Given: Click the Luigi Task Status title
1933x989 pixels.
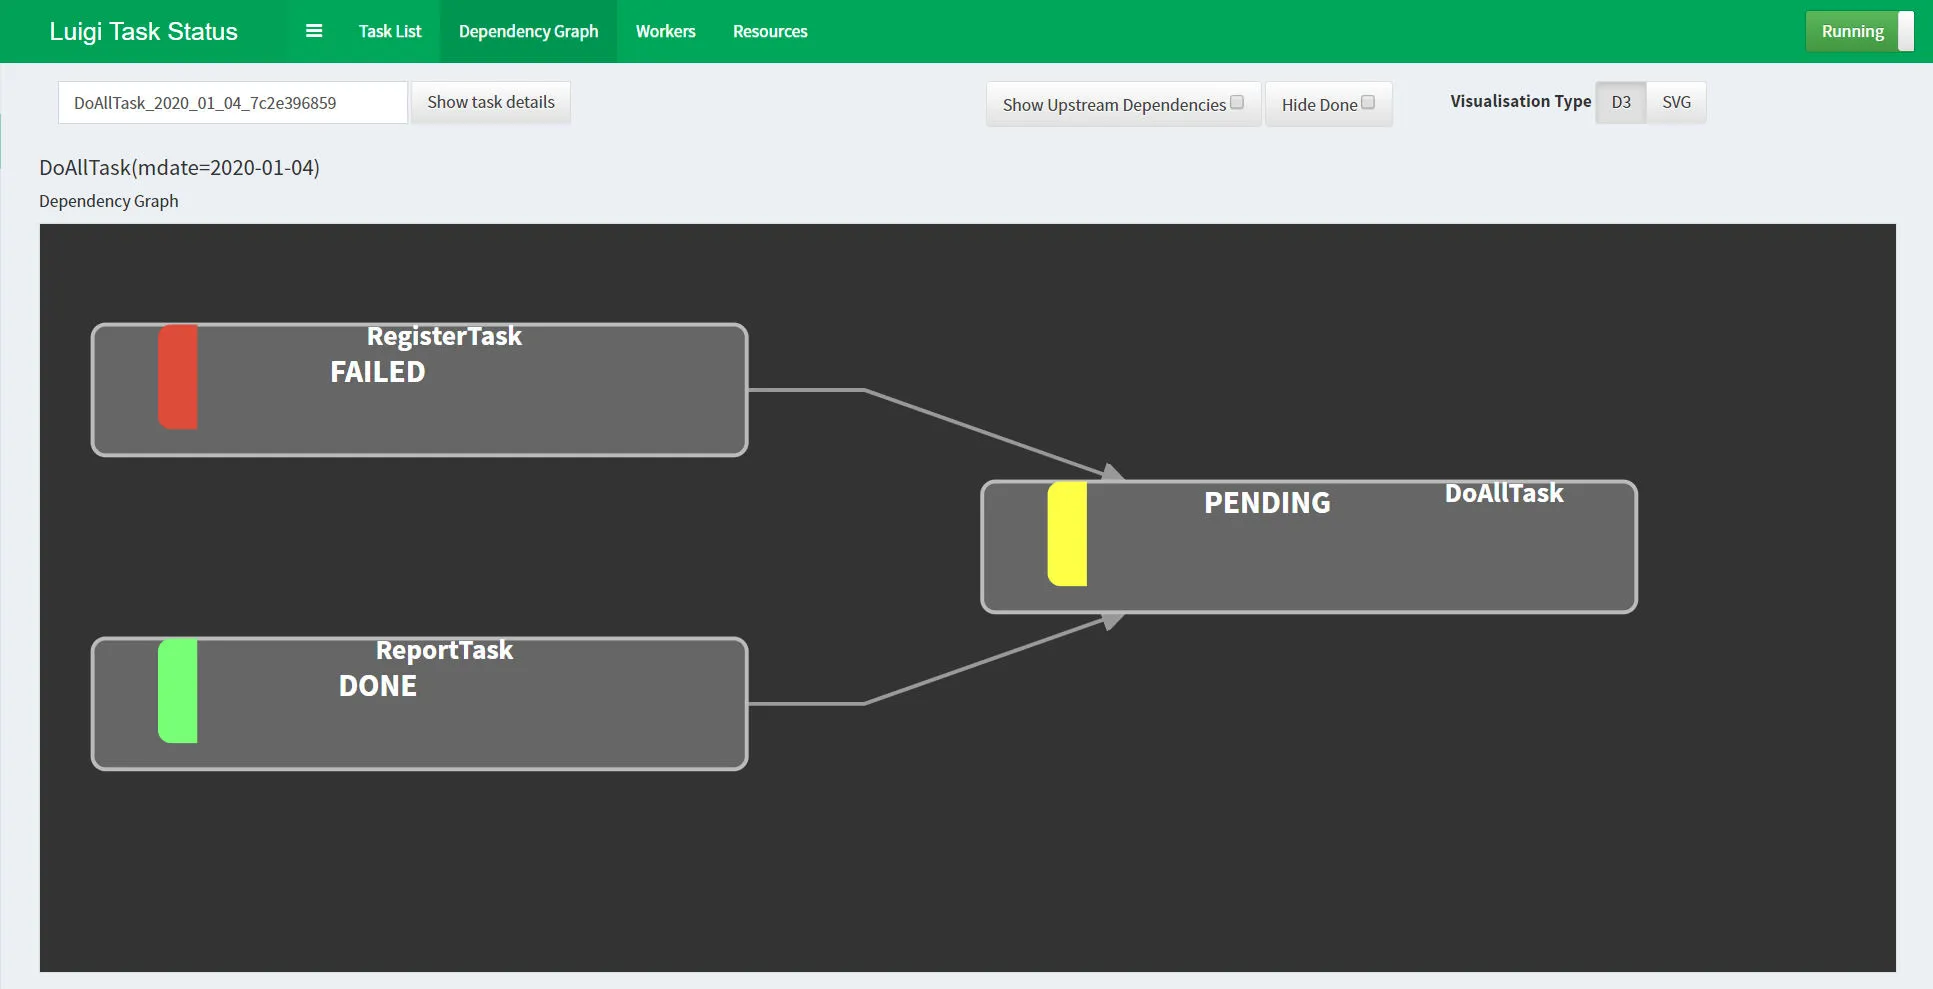Looking at the screenshot, I should 143,31.
